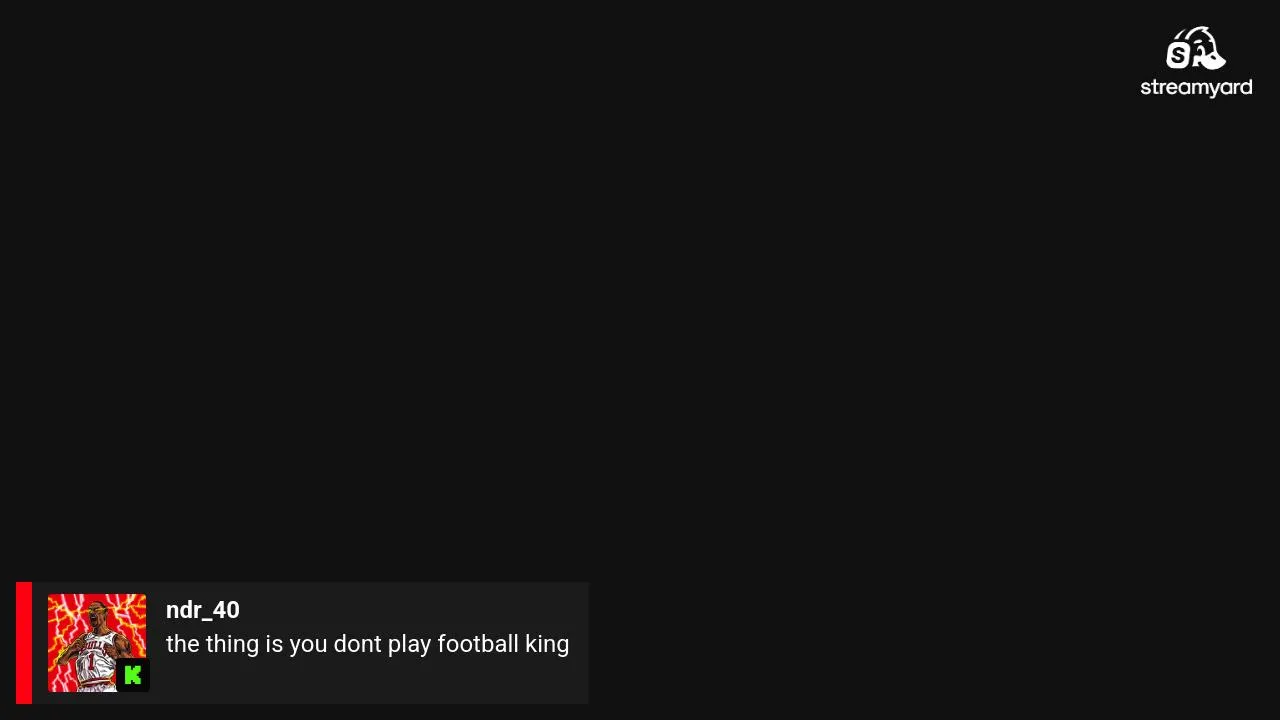
Task: Click the letter K on the Kick badge
Action: [x=133, y=675]
